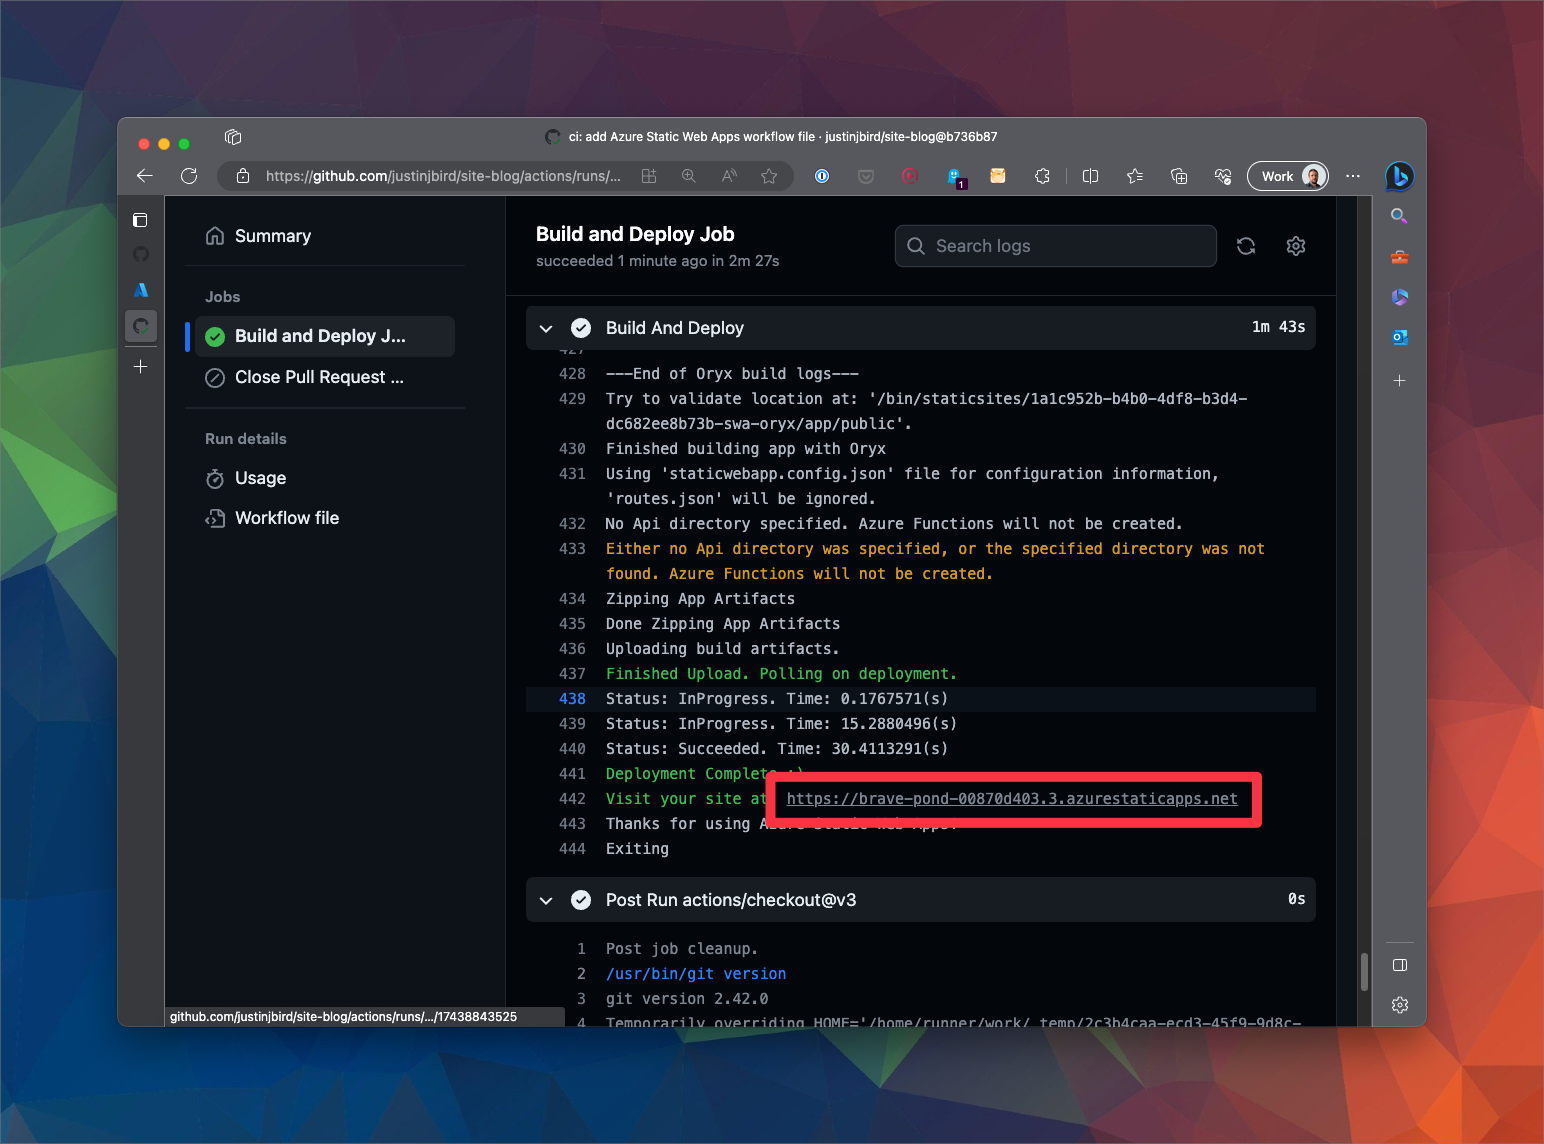Collapse the Build And Deploy step
This screenshot has height=1144, width=1544.
(x=546, y=328)
